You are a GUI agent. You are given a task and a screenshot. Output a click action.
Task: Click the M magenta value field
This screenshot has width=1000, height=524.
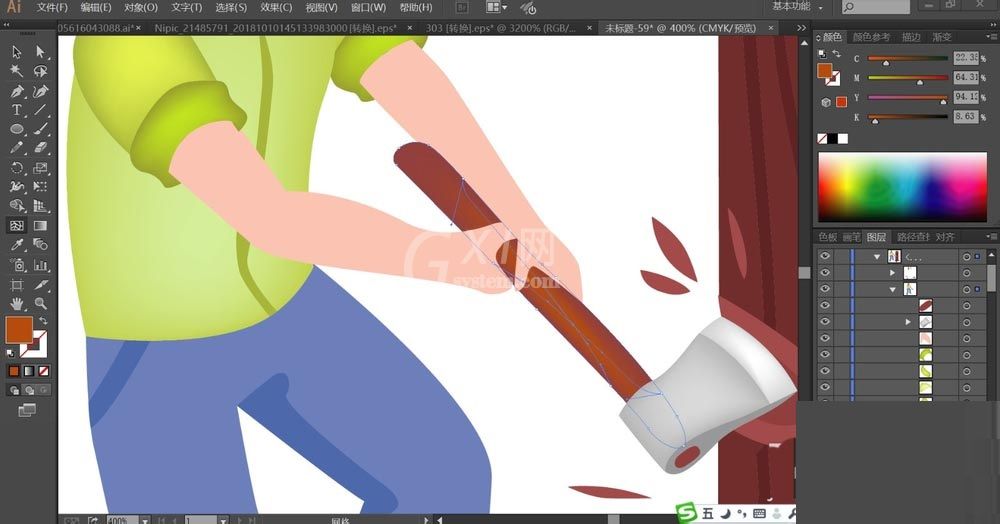pyautogui.click(x=966, y=77)
